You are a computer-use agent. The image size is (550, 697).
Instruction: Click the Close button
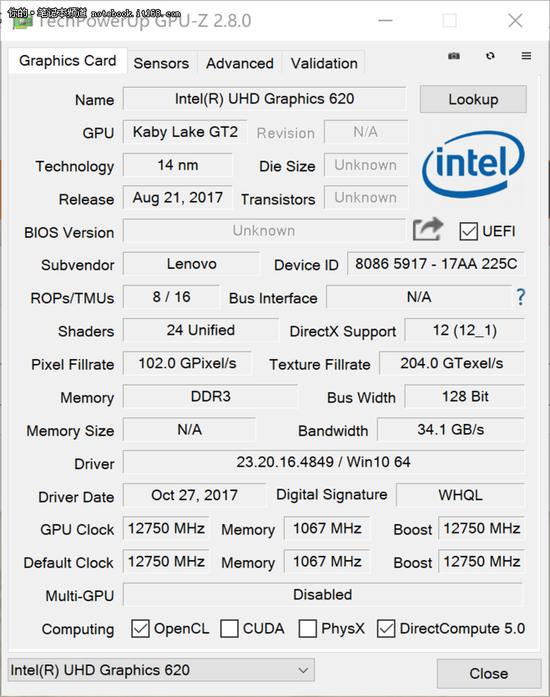pyautogui.click(x=489, y=673)
